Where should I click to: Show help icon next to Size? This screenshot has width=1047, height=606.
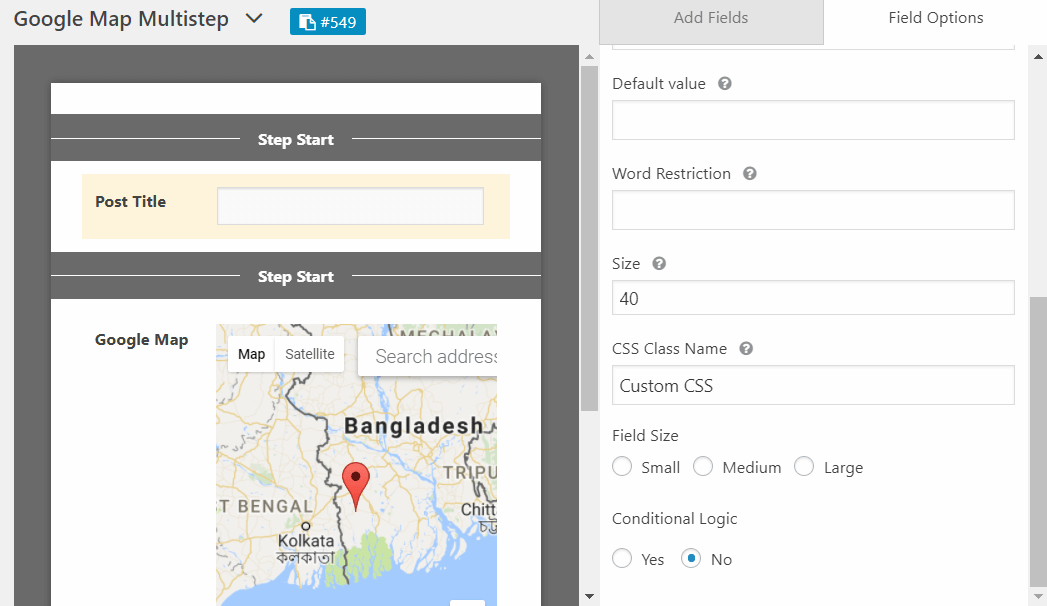click(659, 264)
